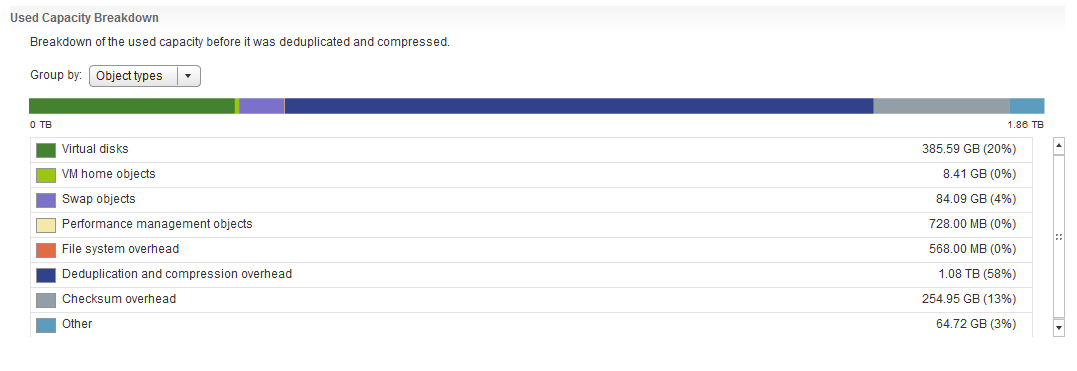Click the File system overhead orange swatch
The width and height of the screenshot is (1077, 371).
pyautogui.click(x=46, y=250)
